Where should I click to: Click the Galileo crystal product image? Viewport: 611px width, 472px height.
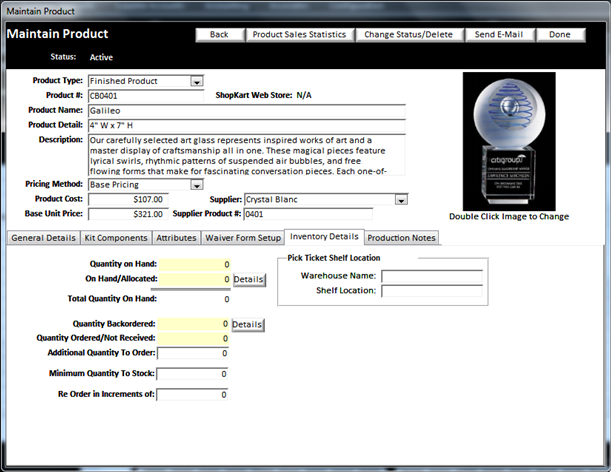[509, 141]
